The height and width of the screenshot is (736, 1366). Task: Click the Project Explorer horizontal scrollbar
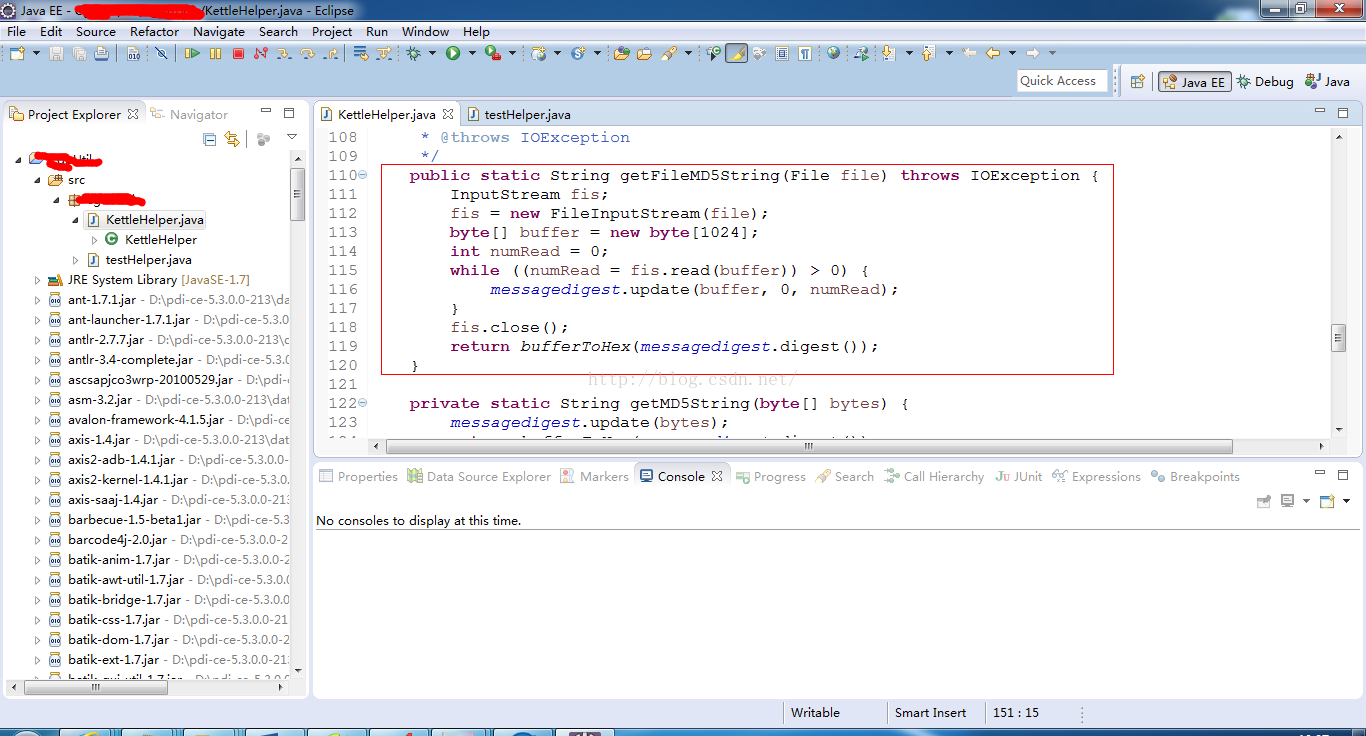tap(95, 687)
